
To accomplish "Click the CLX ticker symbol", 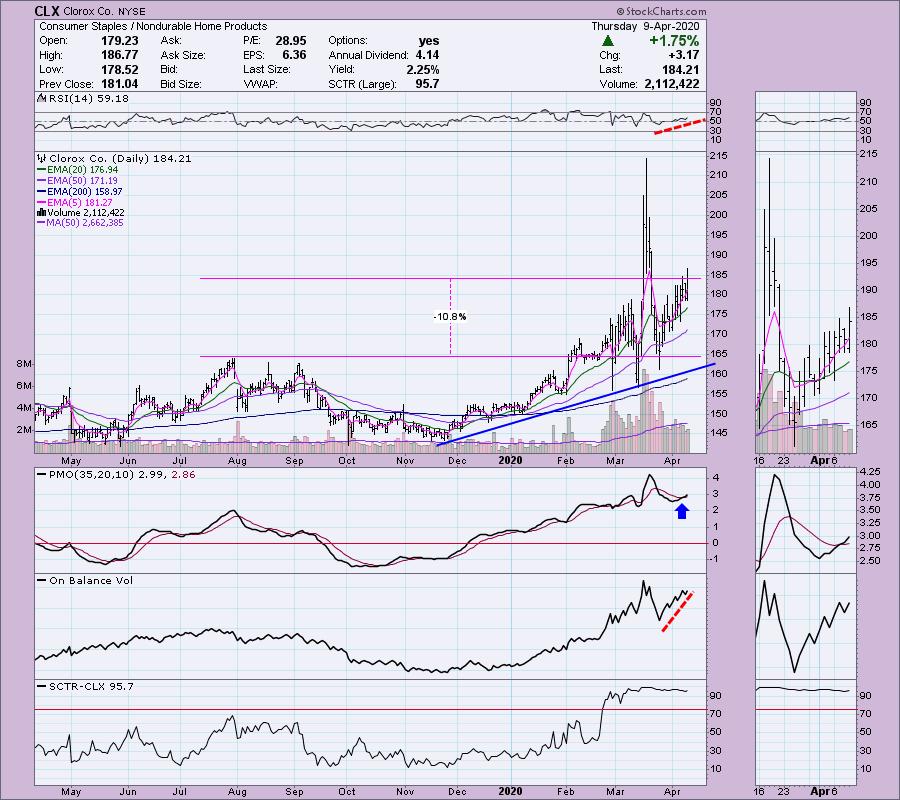I will coord(48,11).
